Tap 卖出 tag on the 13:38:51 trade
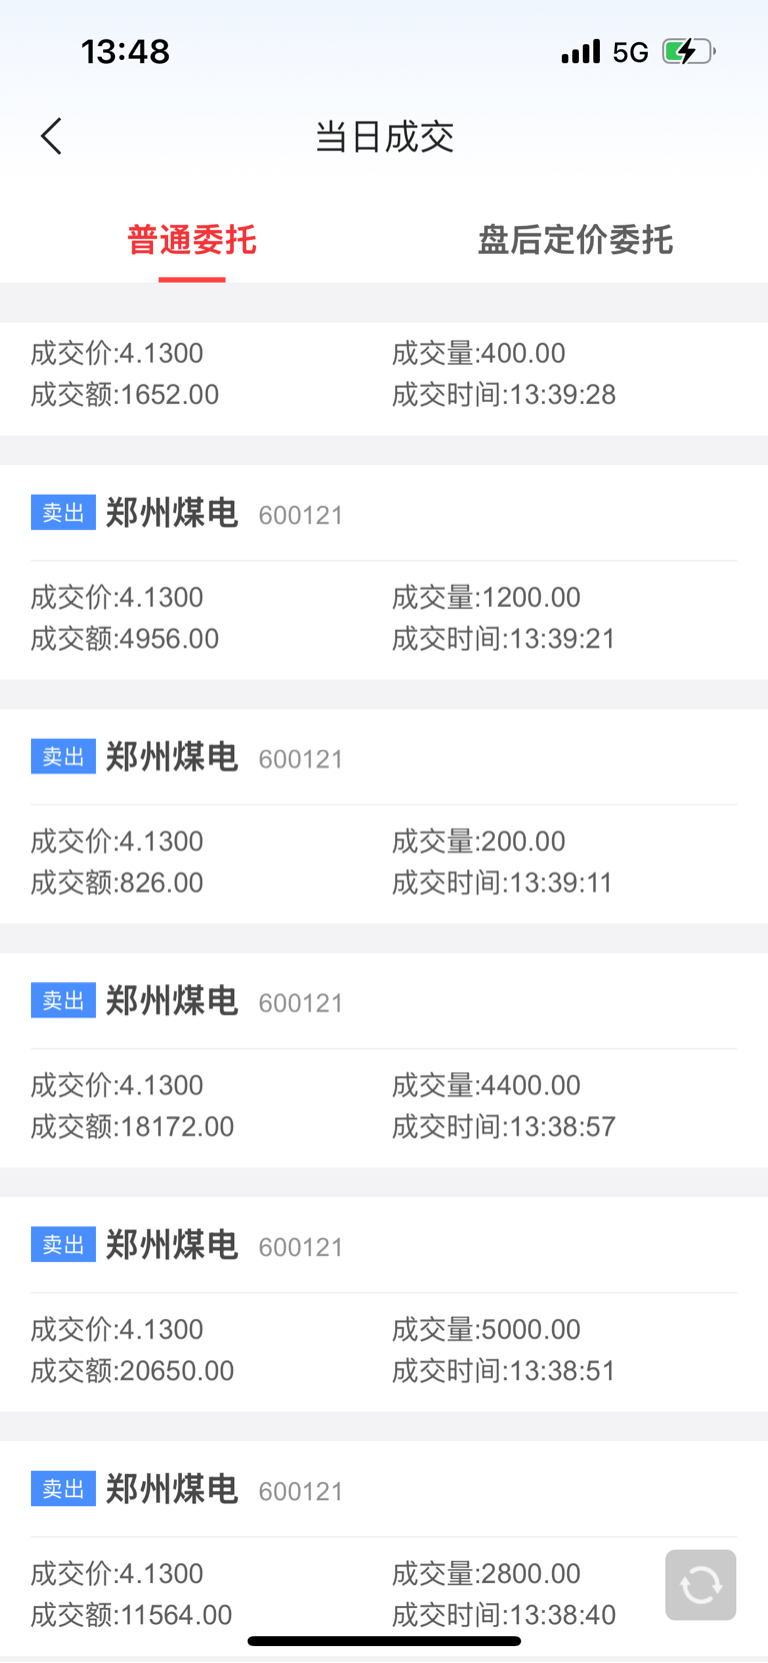The width and height of the screenshot is (768, 1663). click(63, 1245)
